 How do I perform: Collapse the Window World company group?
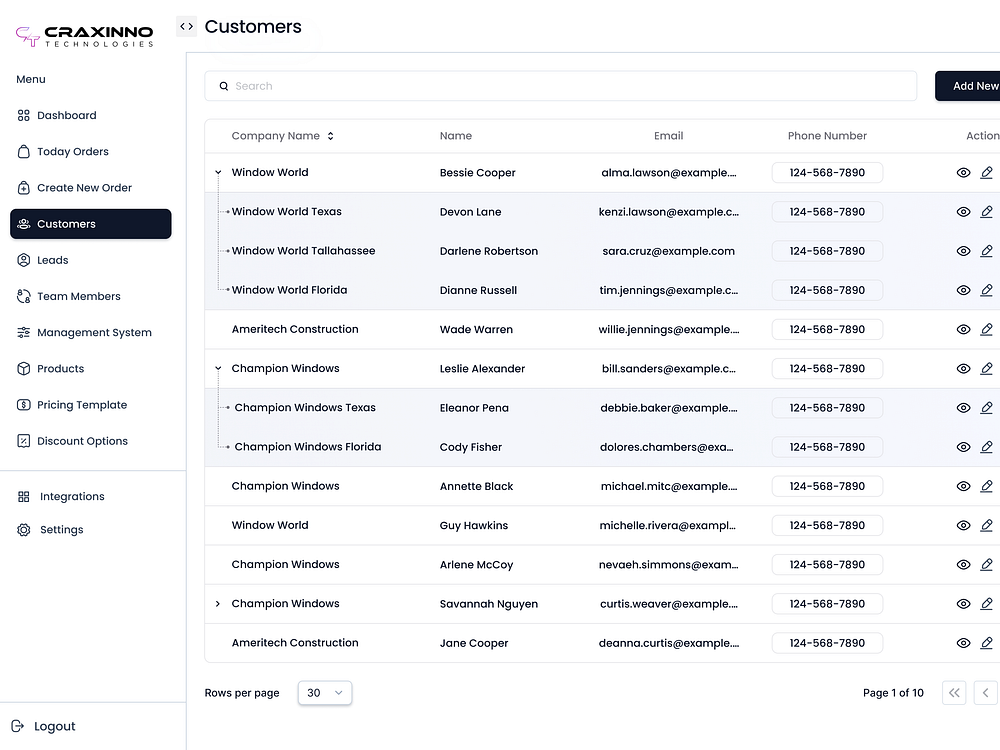point(217,172)
